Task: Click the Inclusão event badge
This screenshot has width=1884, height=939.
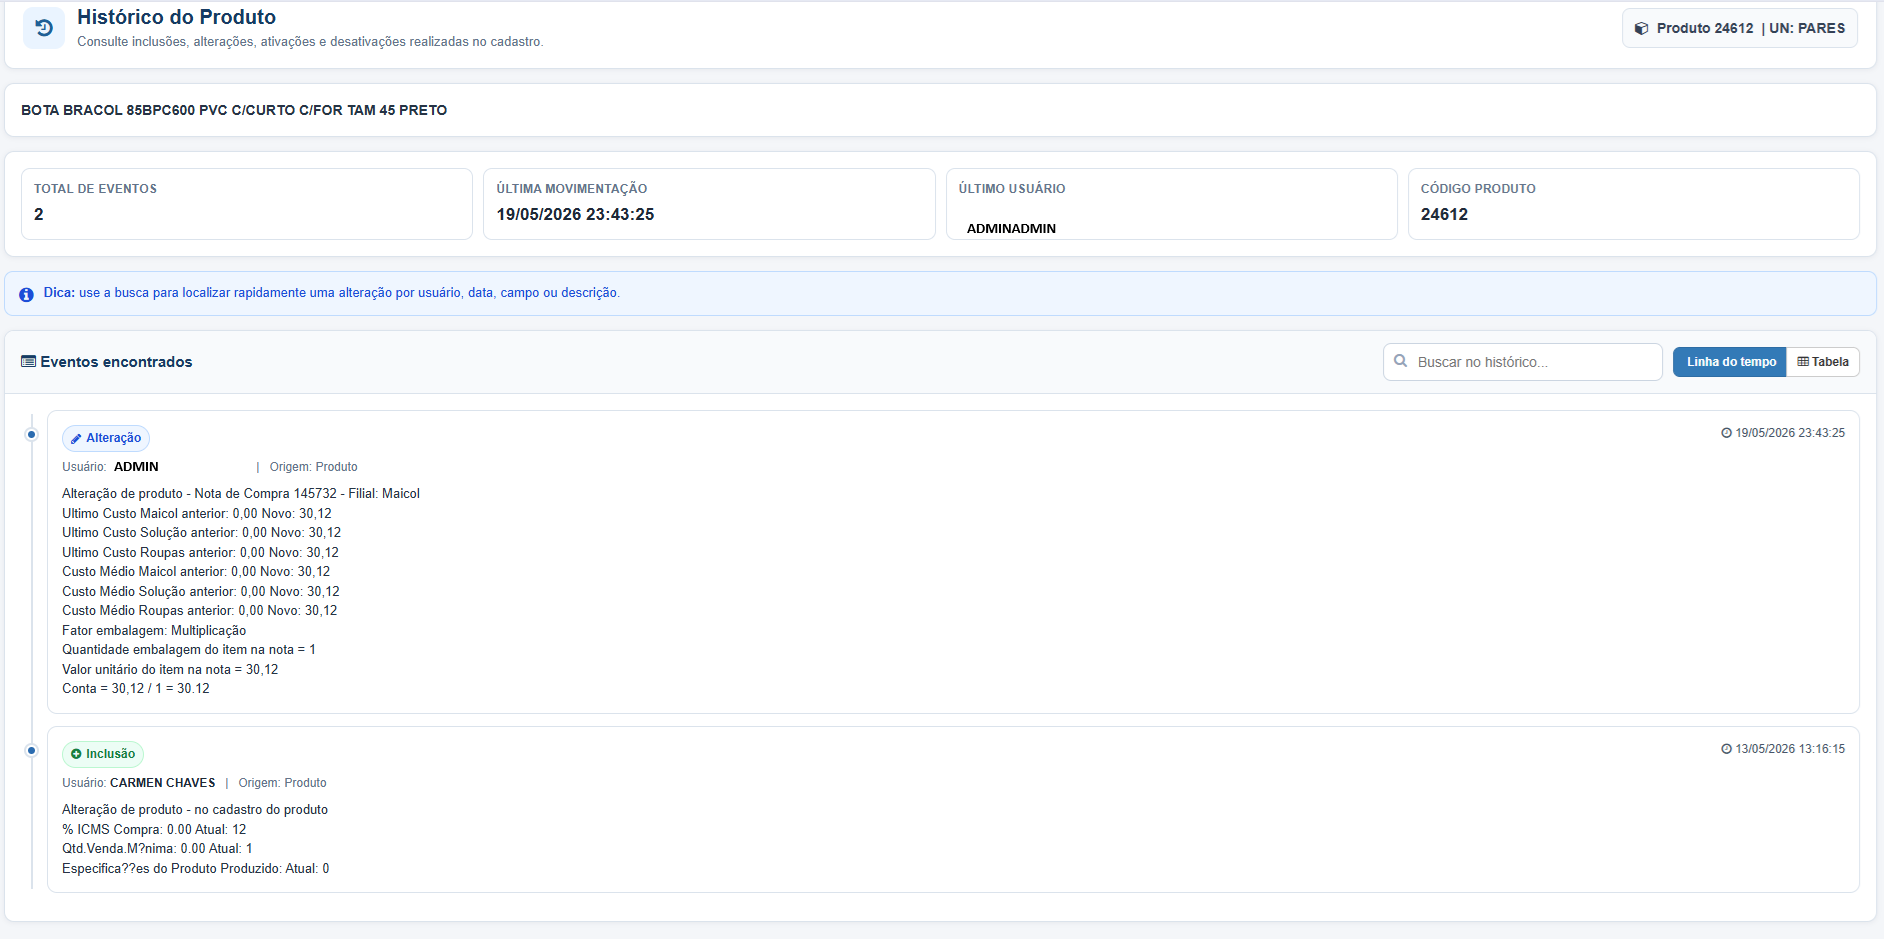Action: pyautogui.click(x=103, y=754)
